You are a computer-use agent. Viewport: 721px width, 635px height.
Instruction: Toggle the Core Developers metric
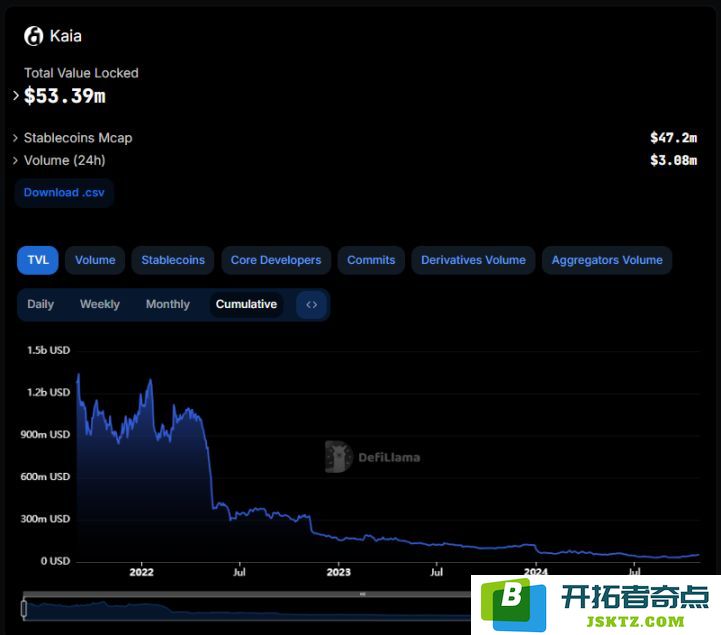(276, 260)
